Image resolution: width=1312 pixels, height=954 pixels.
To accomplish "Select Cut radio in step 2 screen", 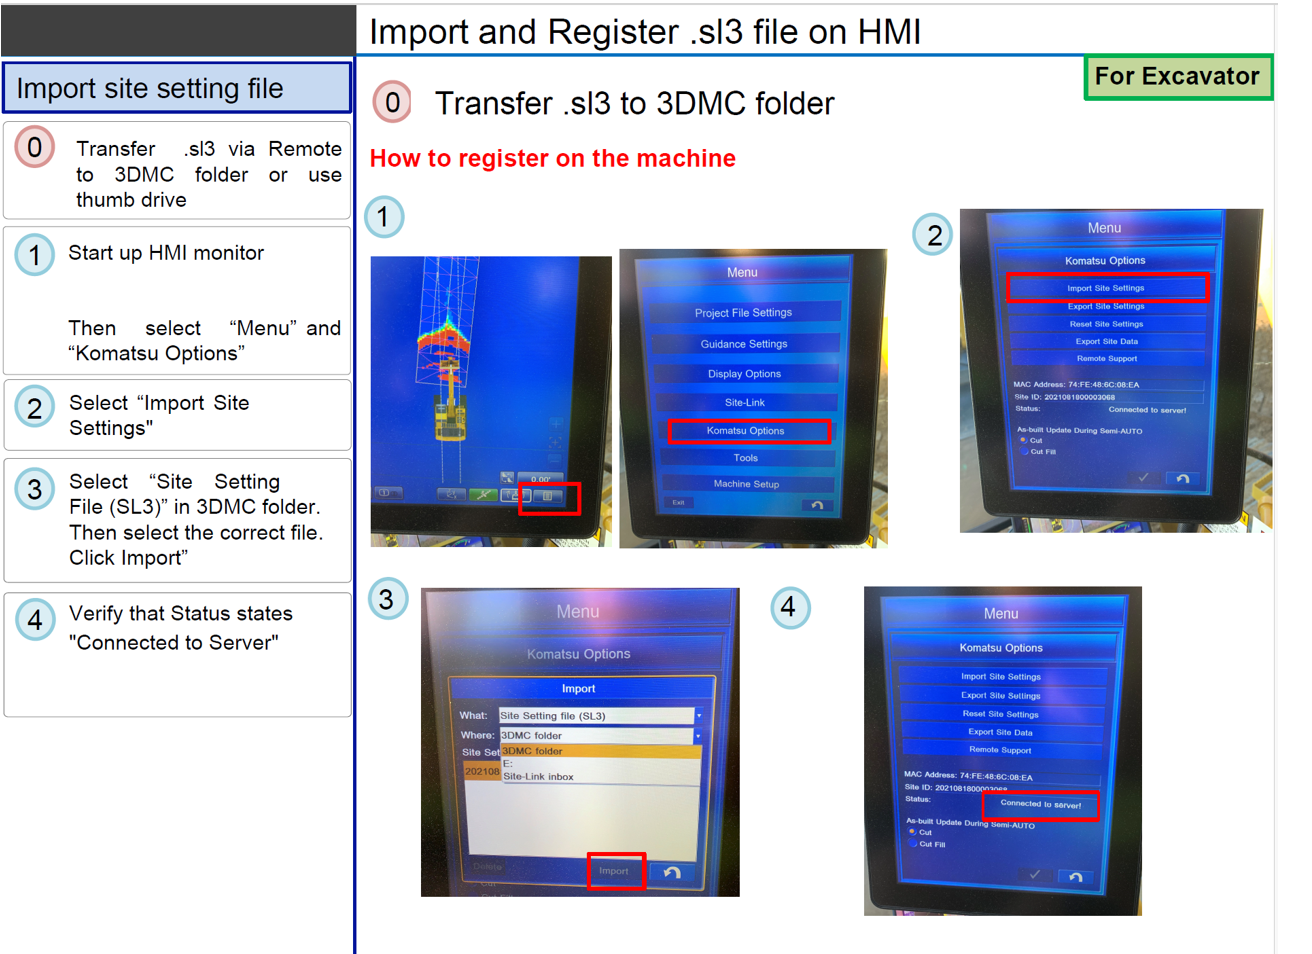I will point(1023,440).
